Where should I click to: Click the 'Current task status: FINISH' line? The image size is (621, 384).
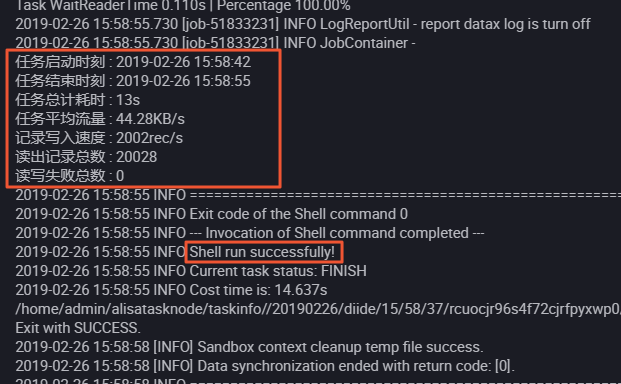191,271
